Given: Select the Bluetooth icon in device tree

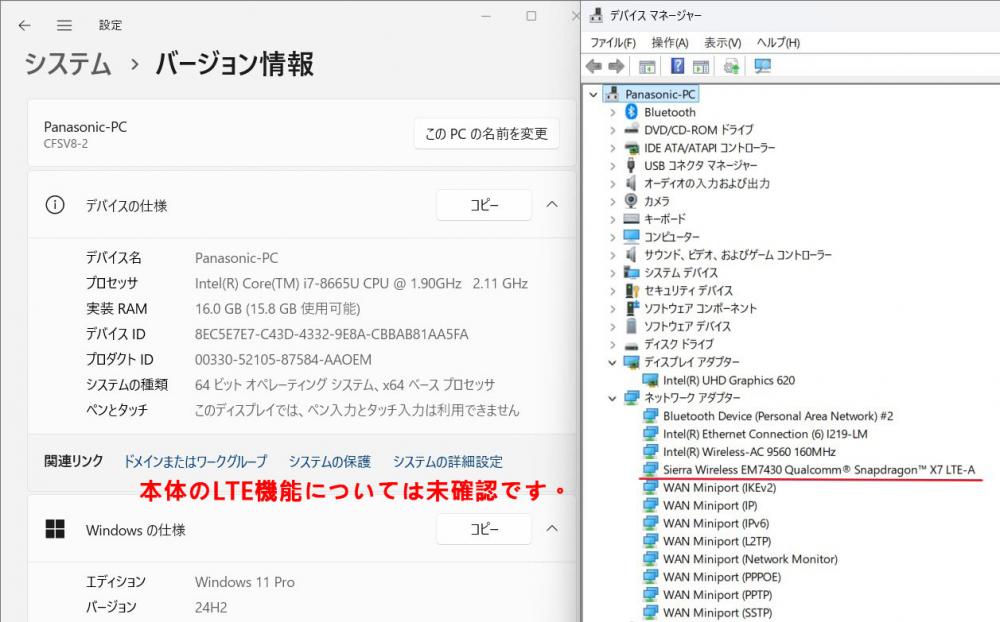Looking at the screenshot, I should tap(631, 112).
